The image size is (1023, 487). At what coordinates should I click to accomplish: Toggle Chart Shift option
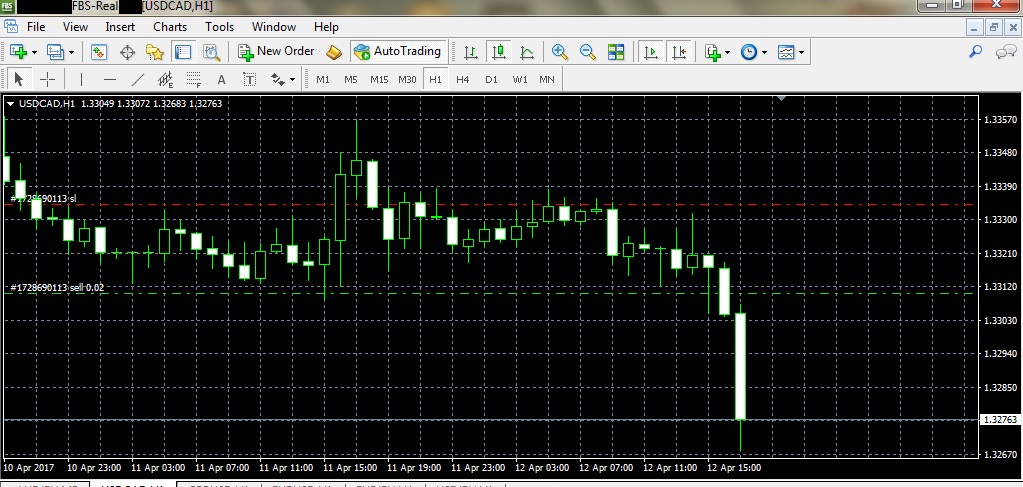[x=679, y=52]
